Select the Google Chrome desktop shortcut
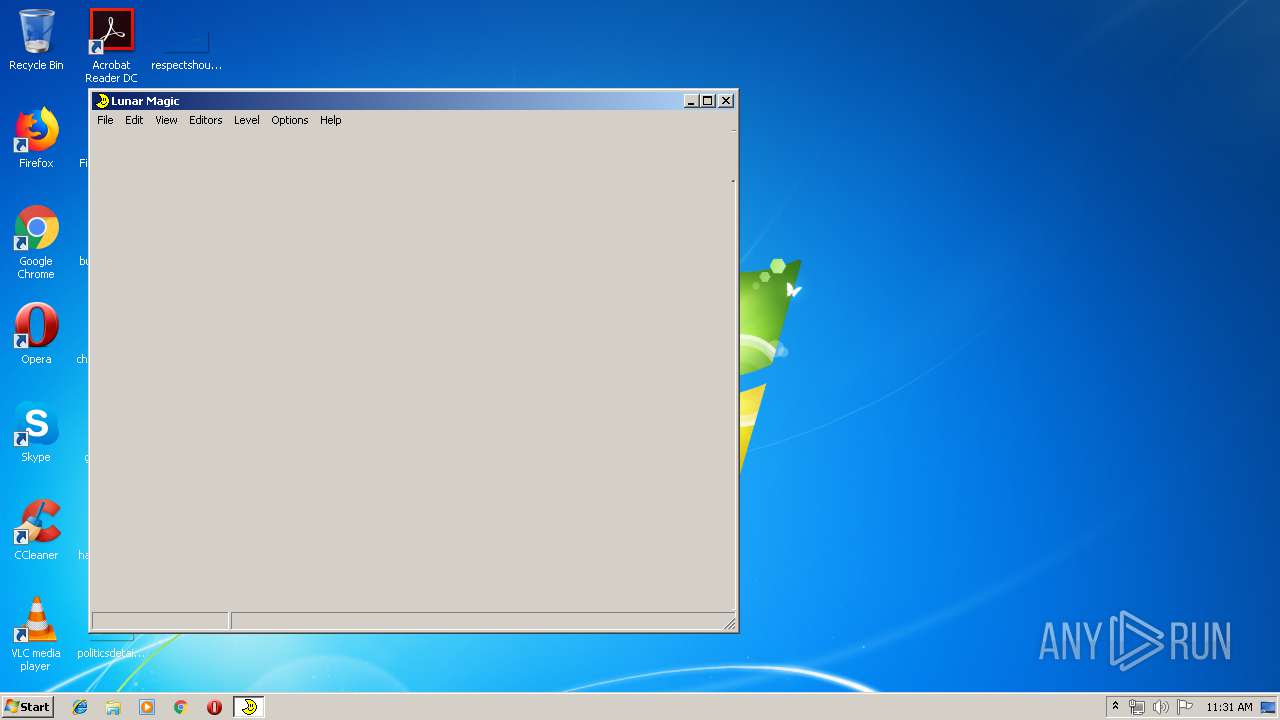Viewport: 1280px width, 720px height. coord(36,242)
